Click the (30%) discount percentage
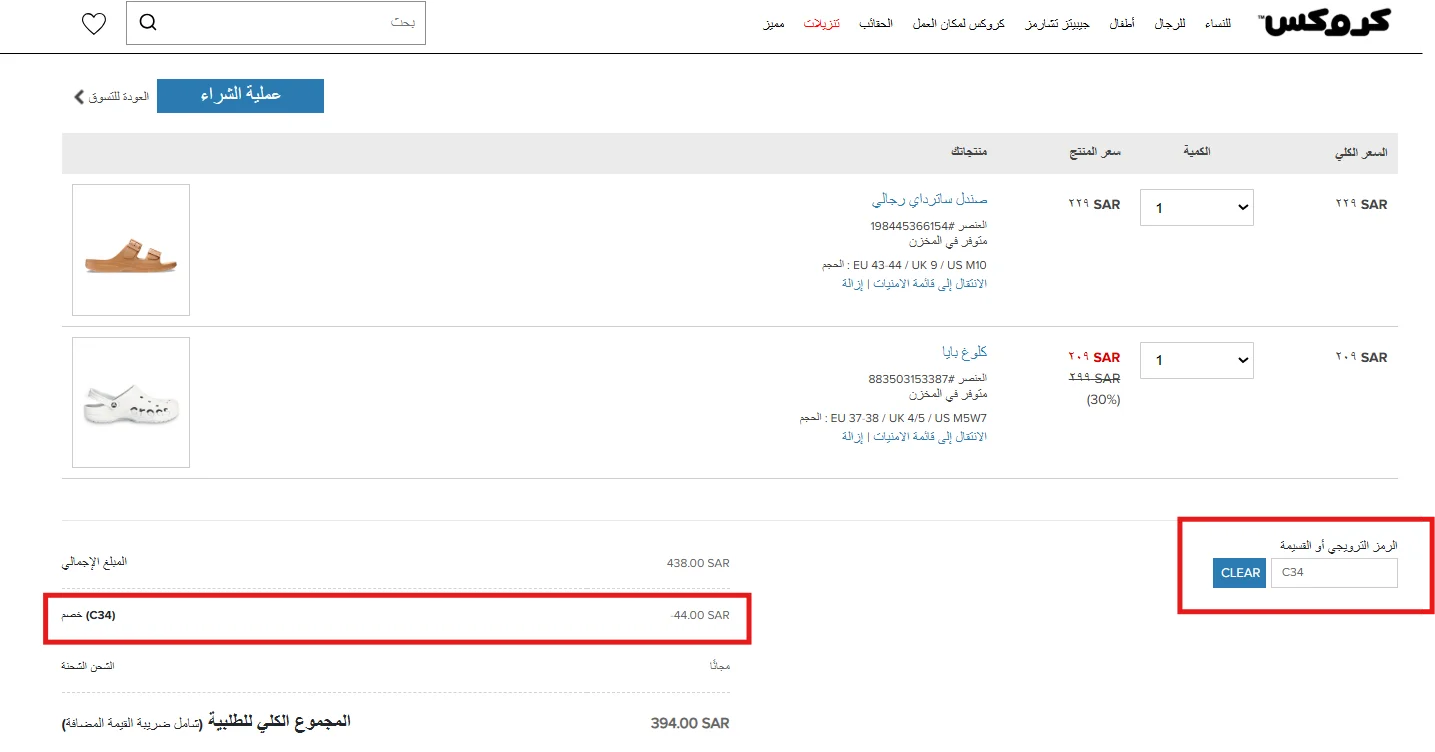The width and height of the screenshot is (1435, 752). [x=1104, y=400]
